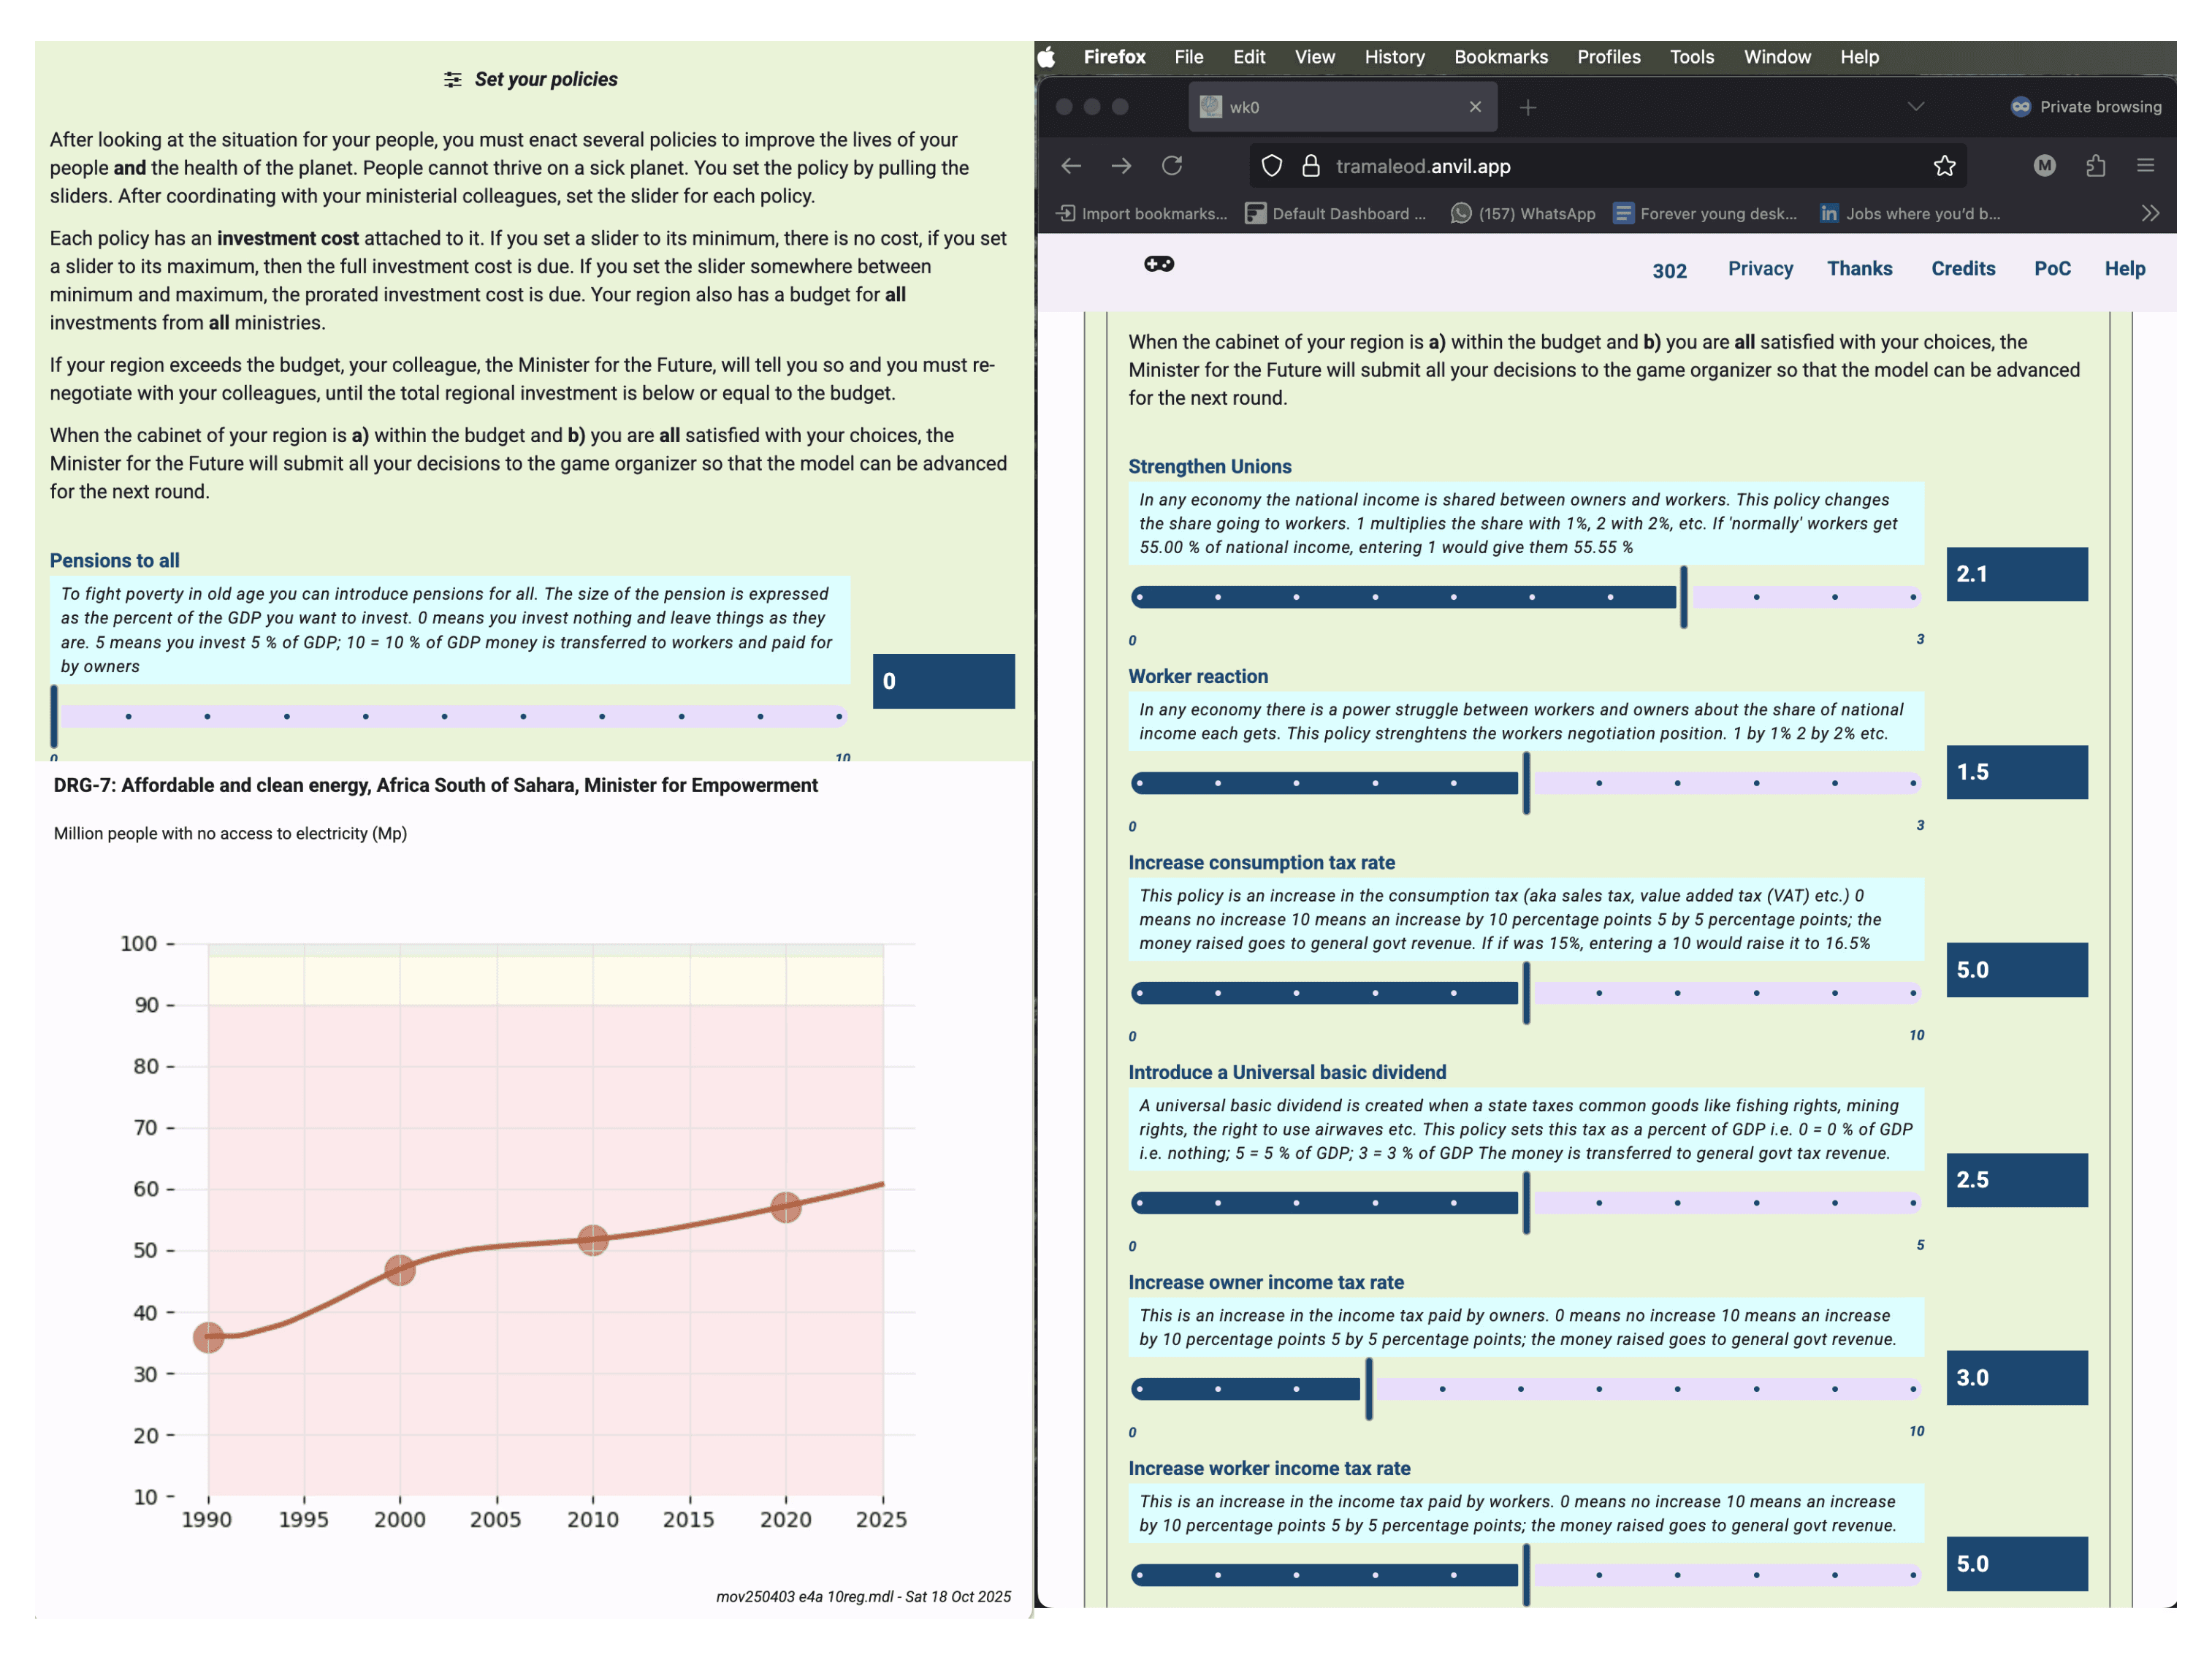Click the Firefox back arrow
This screenshot has width=2212, height=1660.
click(1071, 166)
